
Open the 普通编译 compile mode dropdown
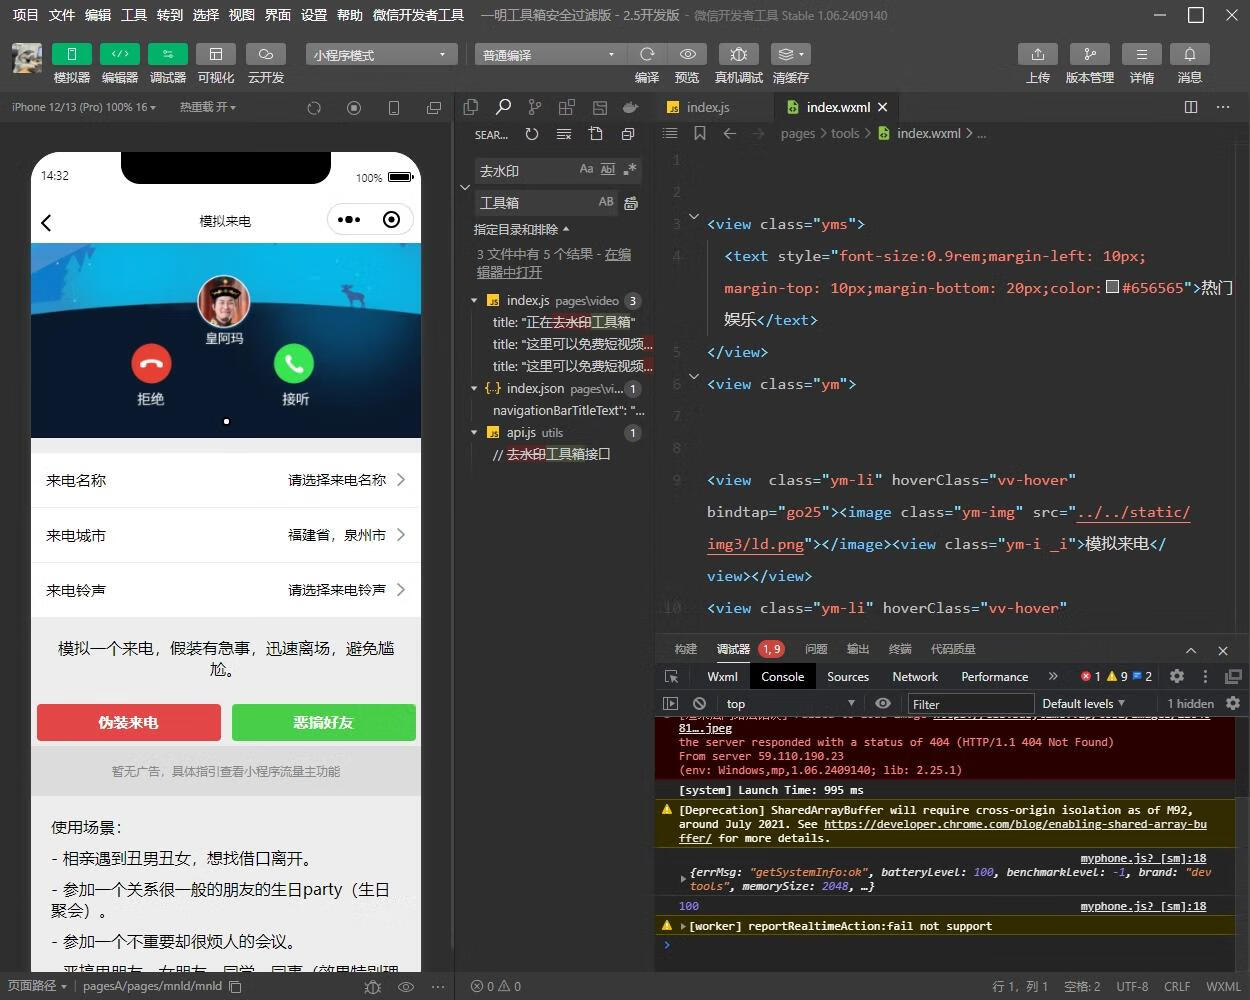click(548, 54)
